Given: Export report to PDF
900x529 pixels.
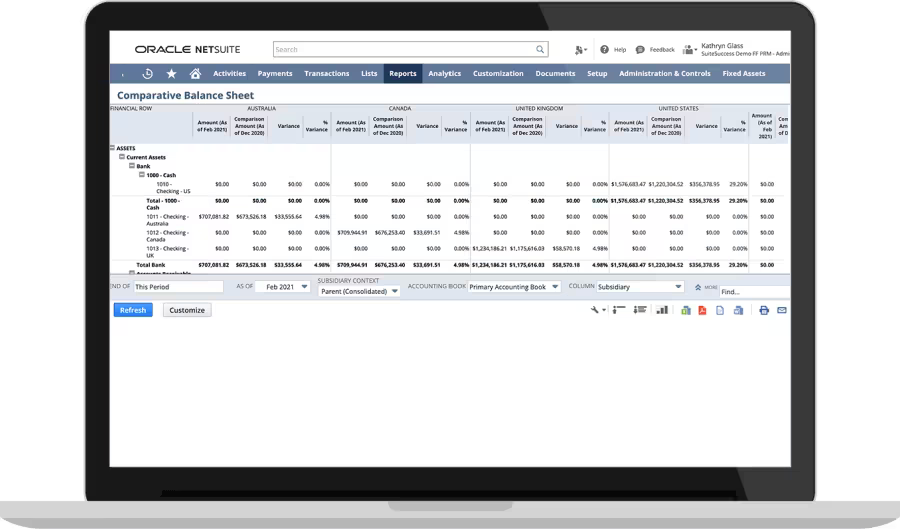Looking at the screenshot, I should 702,311.
